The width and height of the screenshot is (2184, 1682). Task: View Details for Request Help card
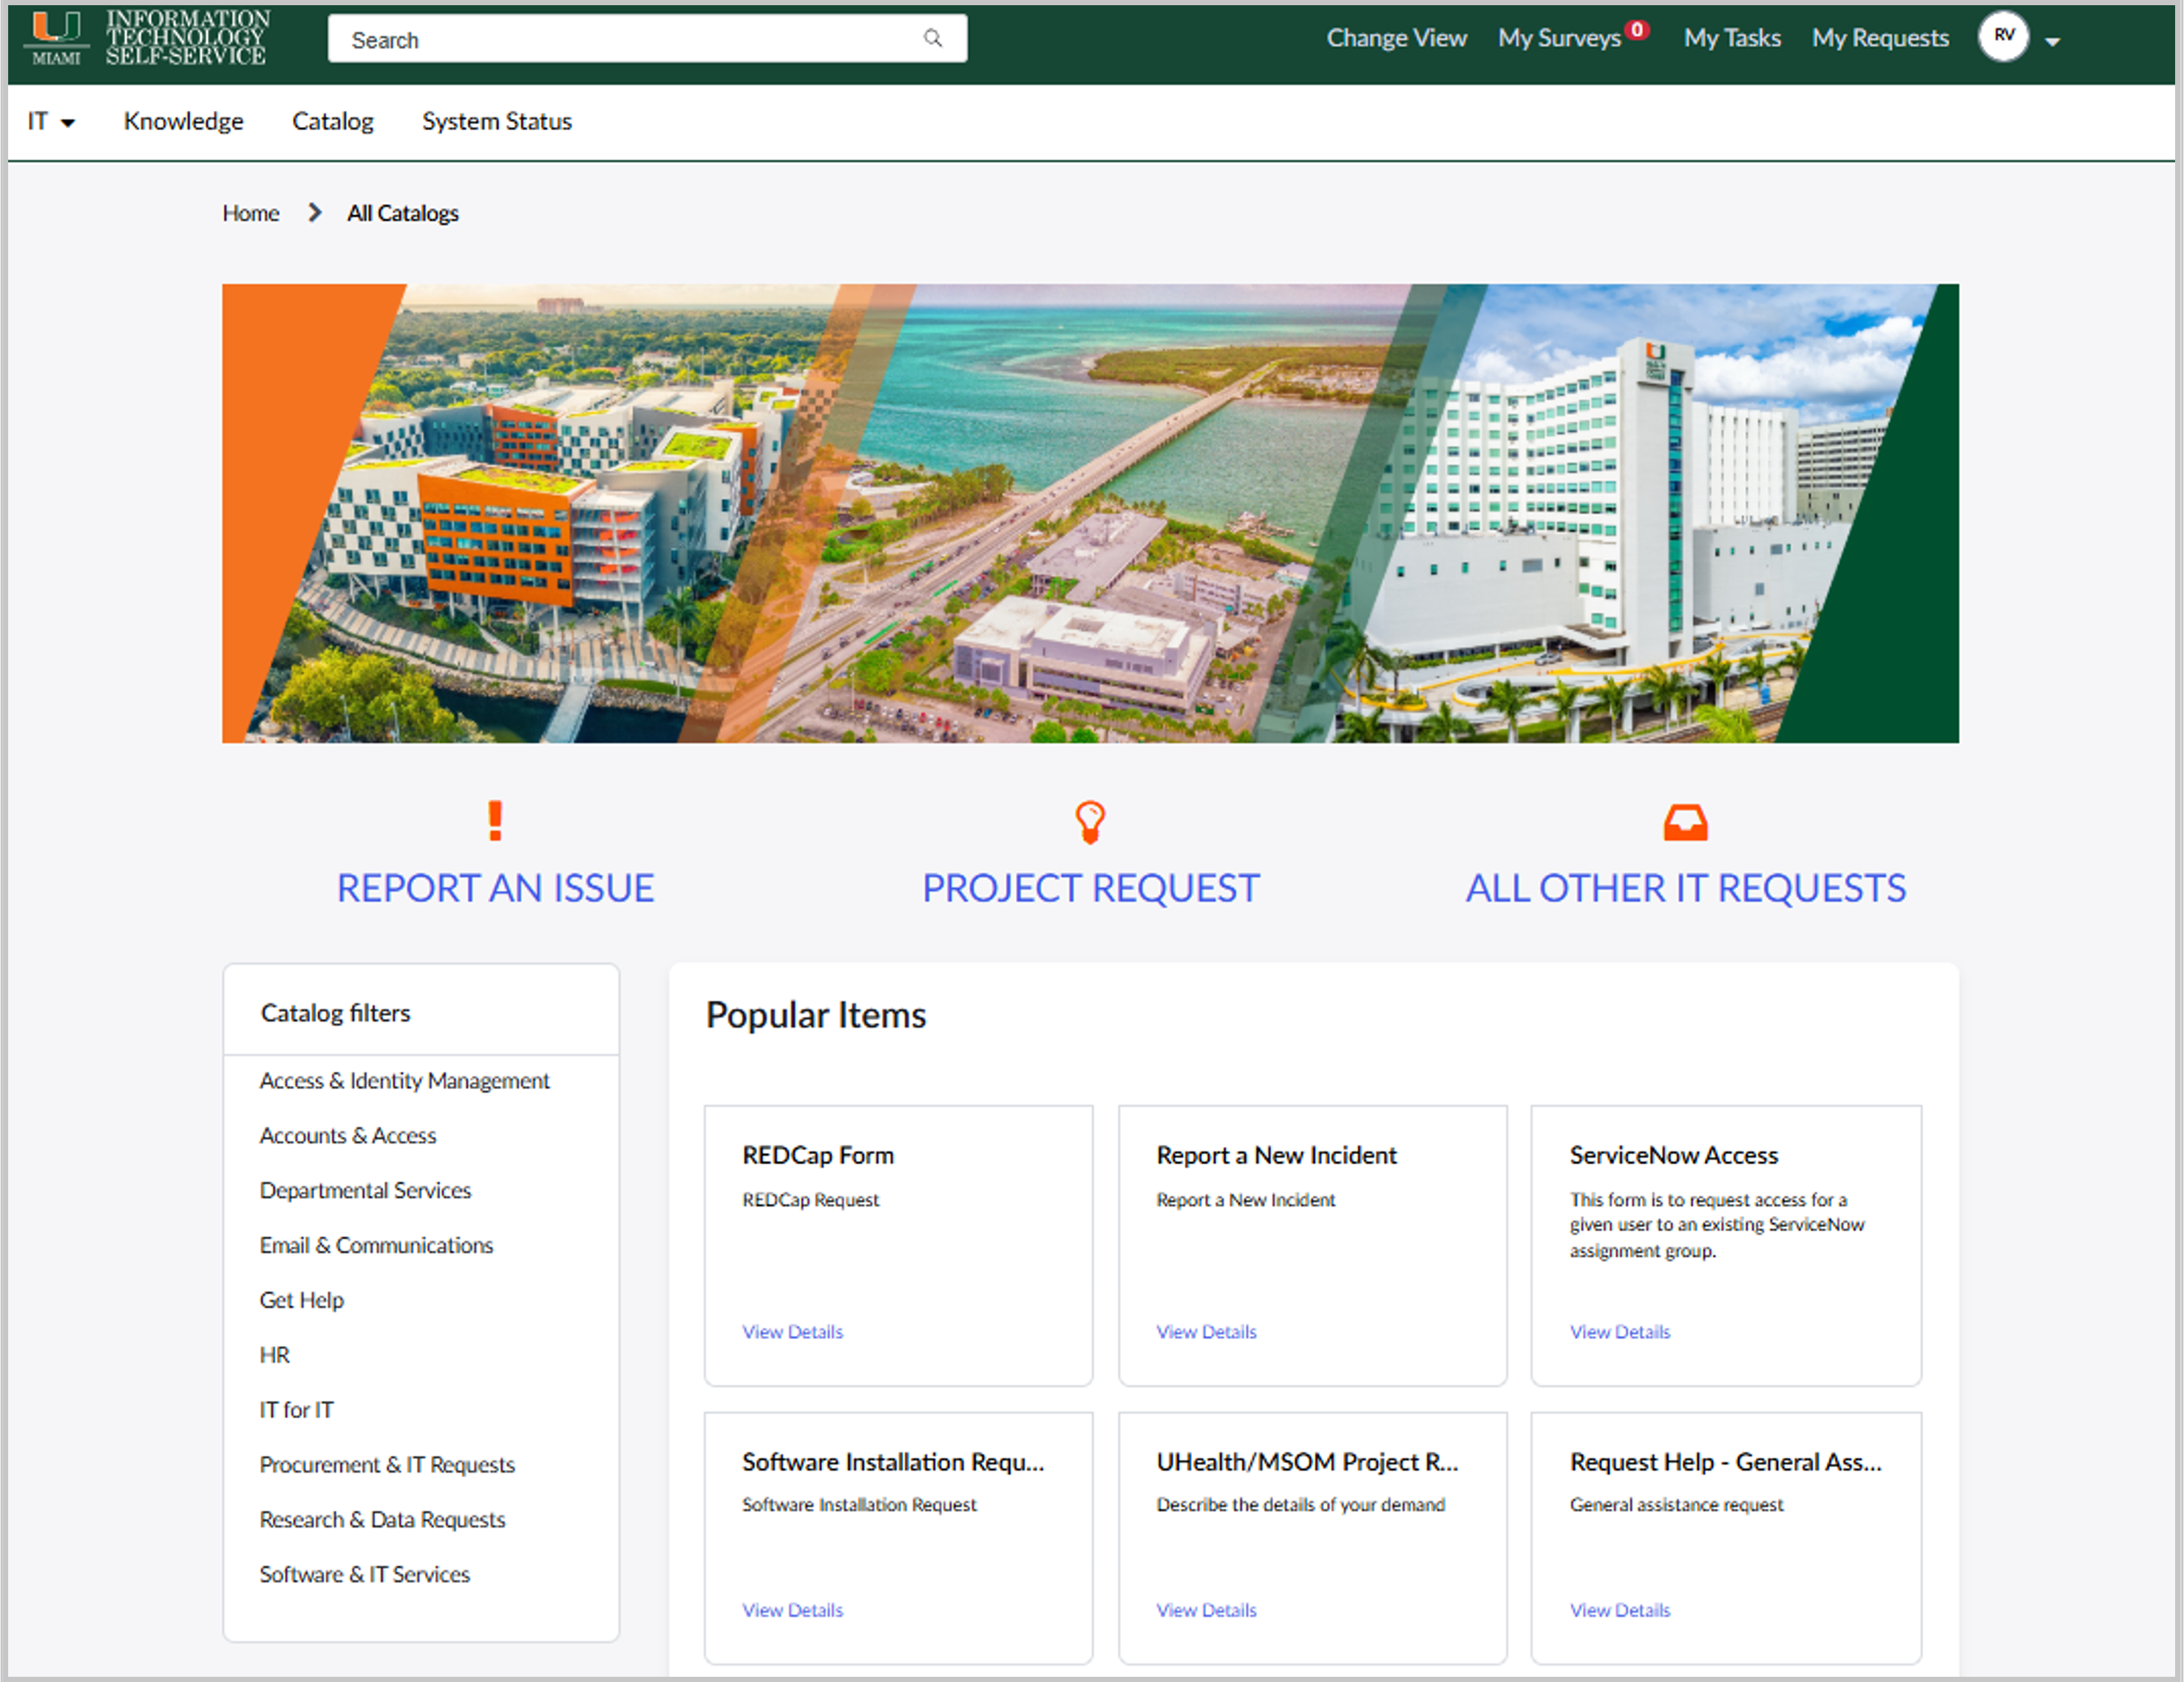(x=1620, y=1610)
